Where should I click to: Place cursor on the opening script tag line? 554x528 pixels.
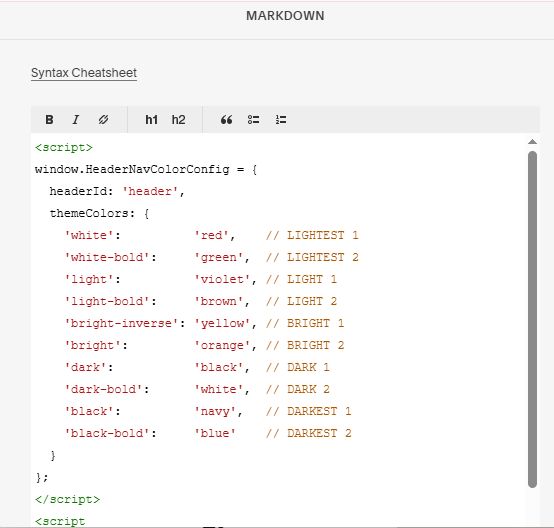(x=64, y=147)
